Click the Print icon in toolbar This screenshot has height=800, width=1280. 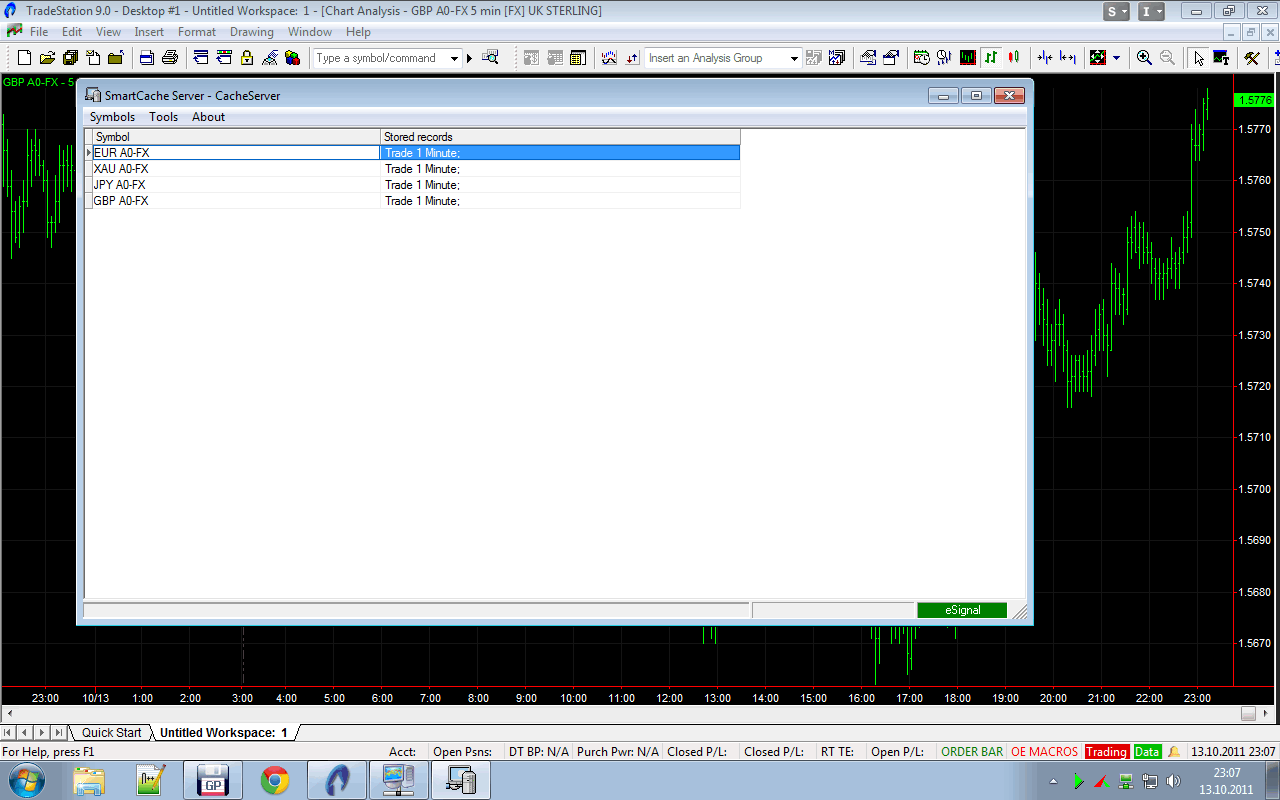[x=170, y=58]
